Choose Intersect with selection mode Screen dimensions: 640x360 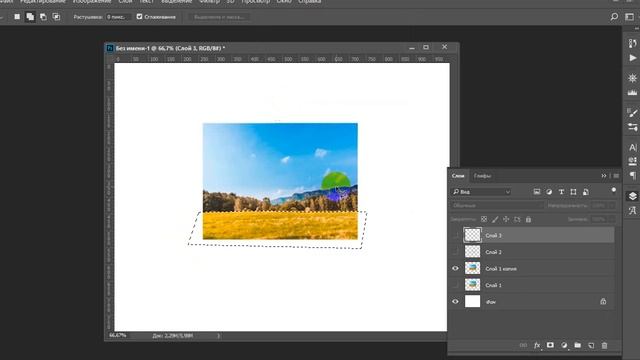click(56, 17)
